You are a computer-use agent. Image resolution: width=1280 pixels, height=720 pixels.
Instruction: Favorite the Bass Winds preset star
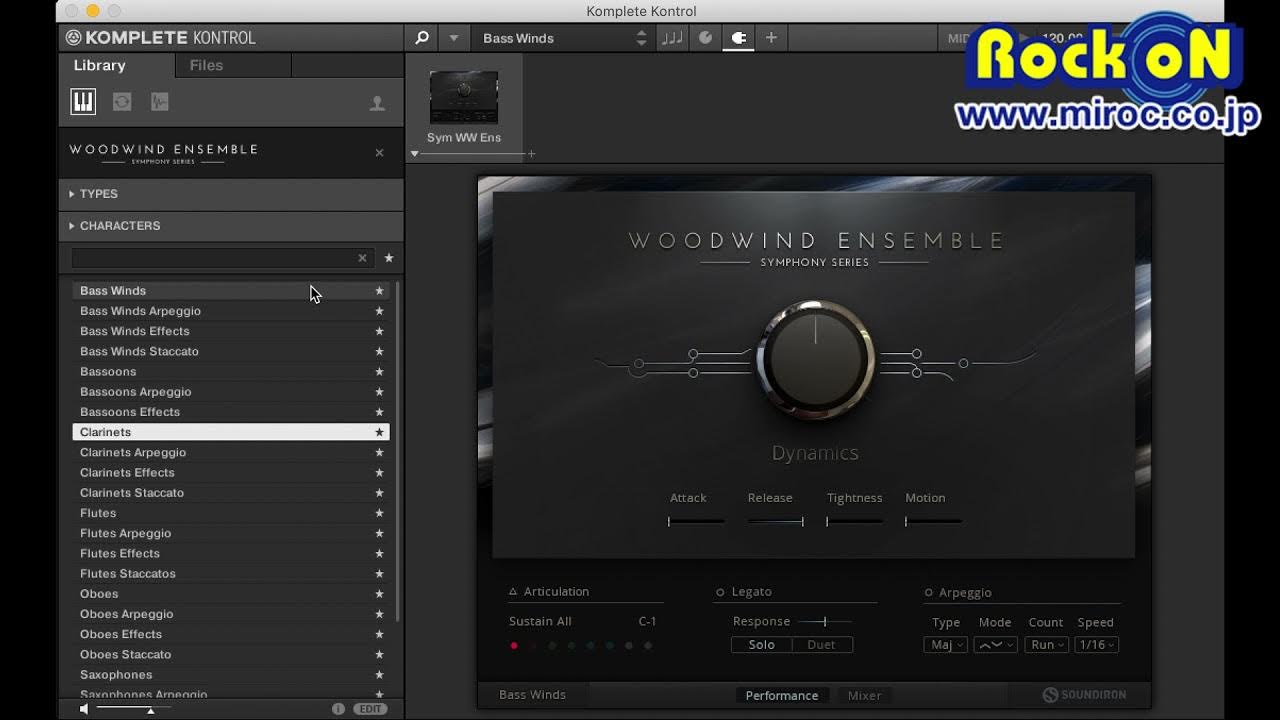[379, 291]
